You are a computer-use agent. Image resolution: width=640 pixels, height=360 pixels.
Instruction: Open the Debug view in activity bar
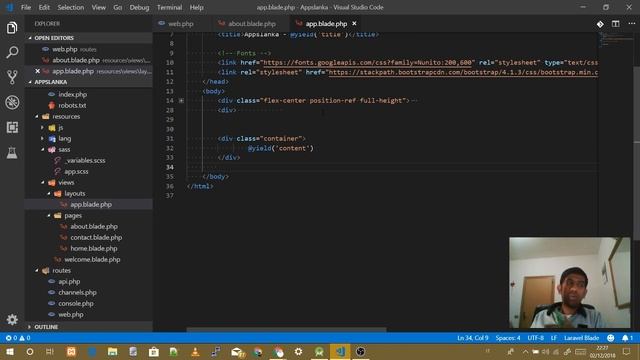[x=12, y=102]
